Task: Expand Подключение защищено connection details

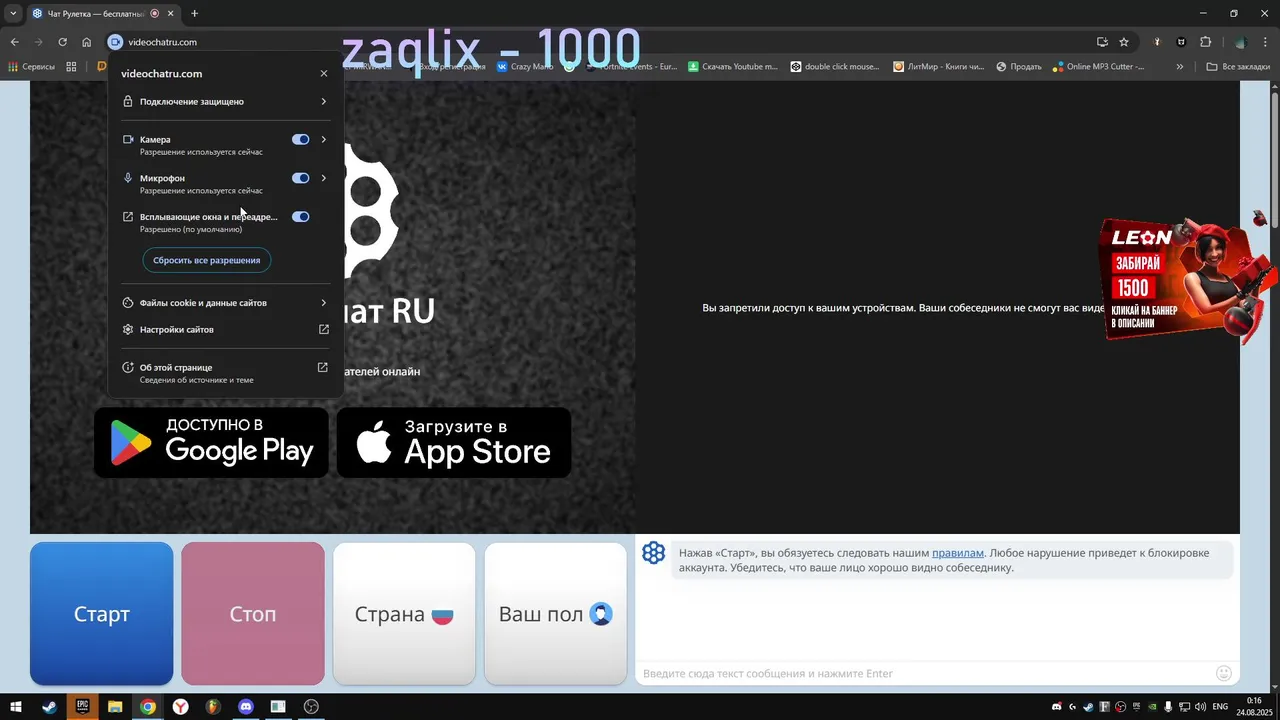Action: (225, 101)
